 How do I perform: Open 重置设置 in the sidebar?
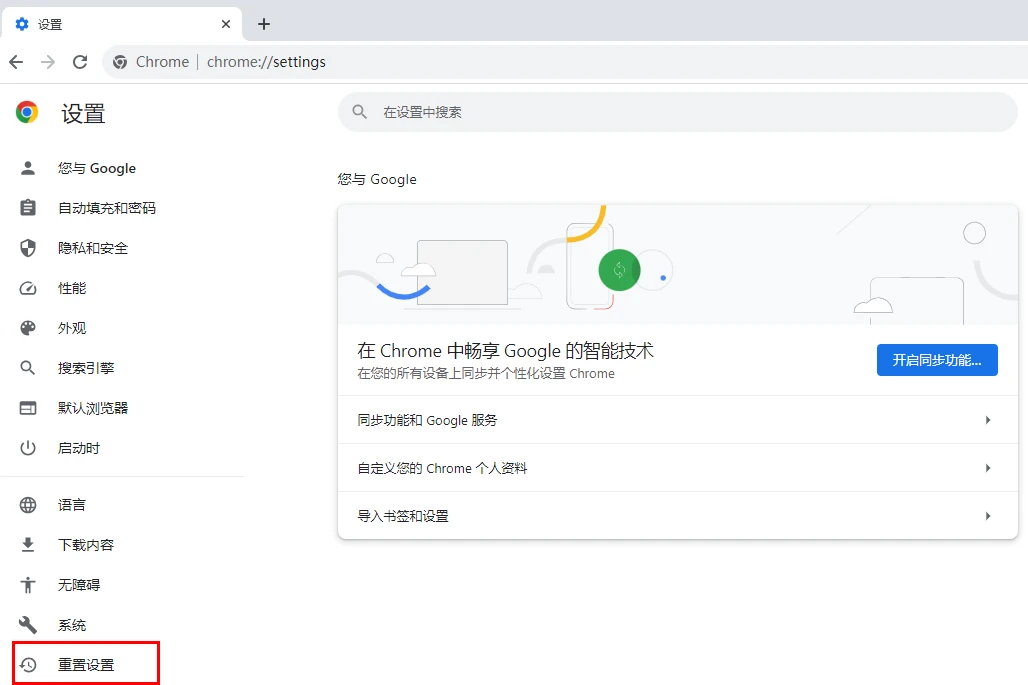point(86,664)
